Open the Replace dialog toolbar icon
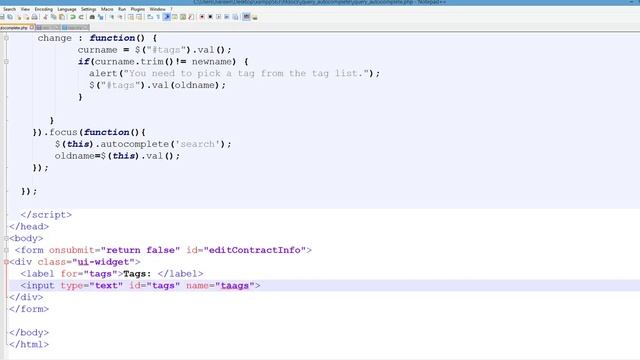Viewport: 640px width, 360px height. coord(100,17)
